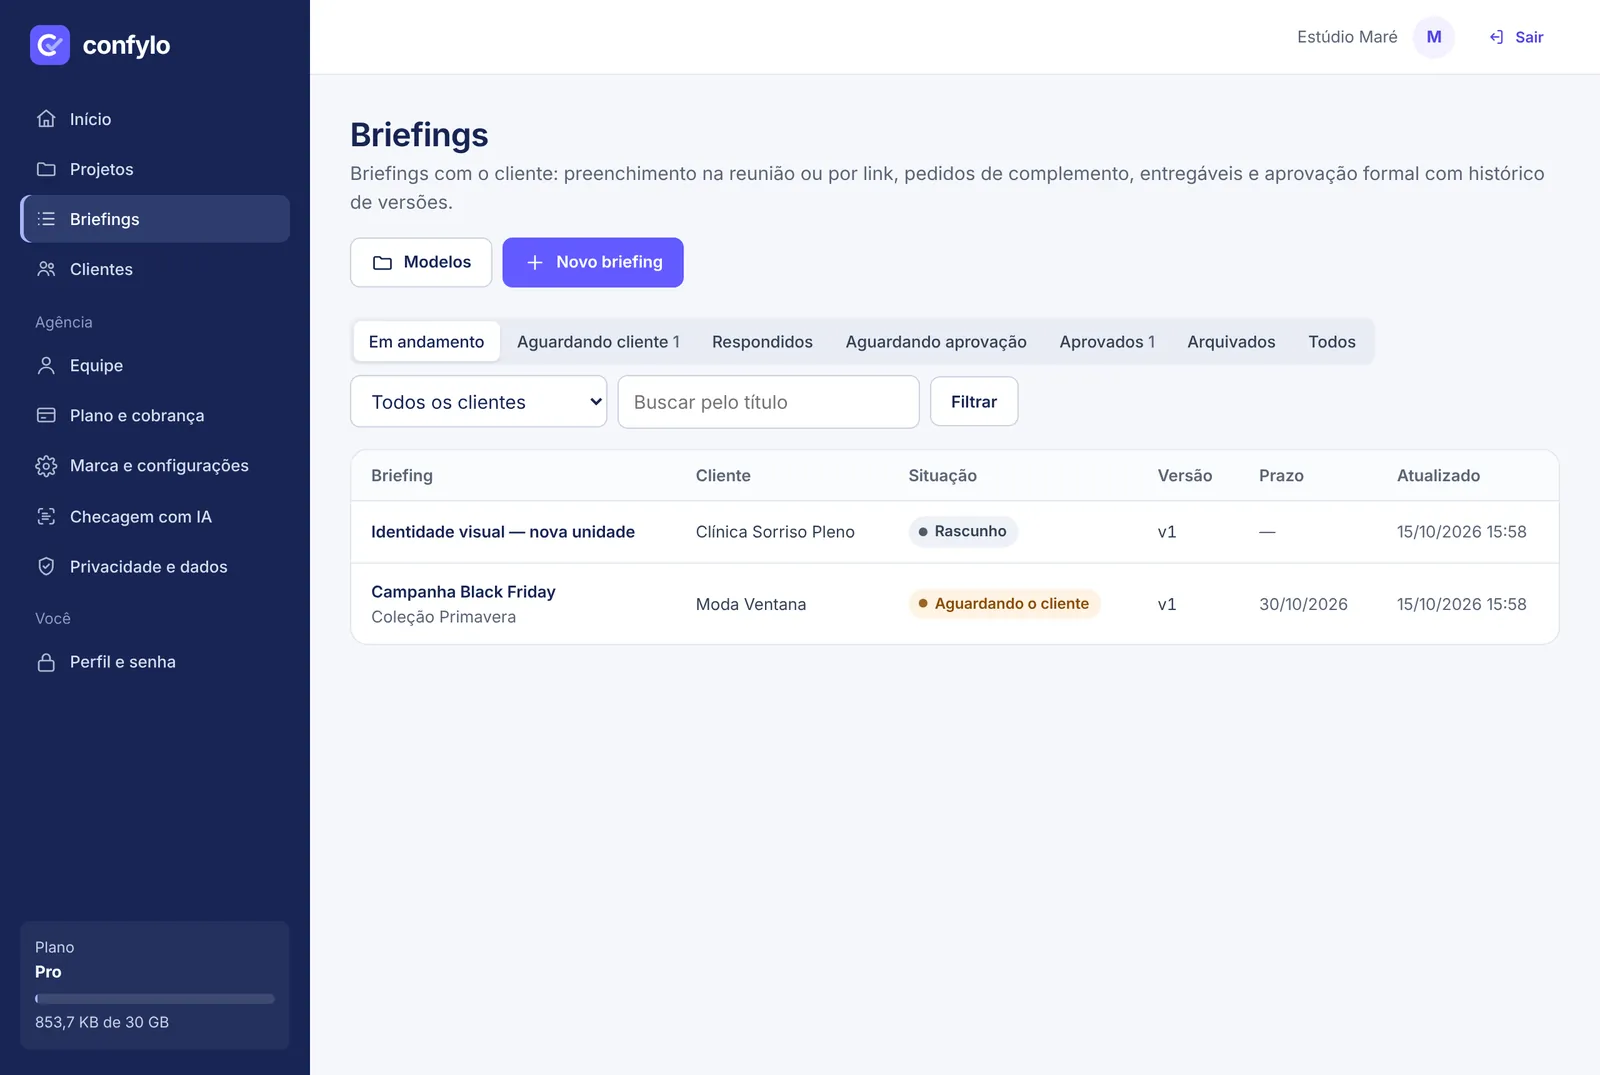Open the Identidade visual — nova unidade briefing

click(503, 532)
